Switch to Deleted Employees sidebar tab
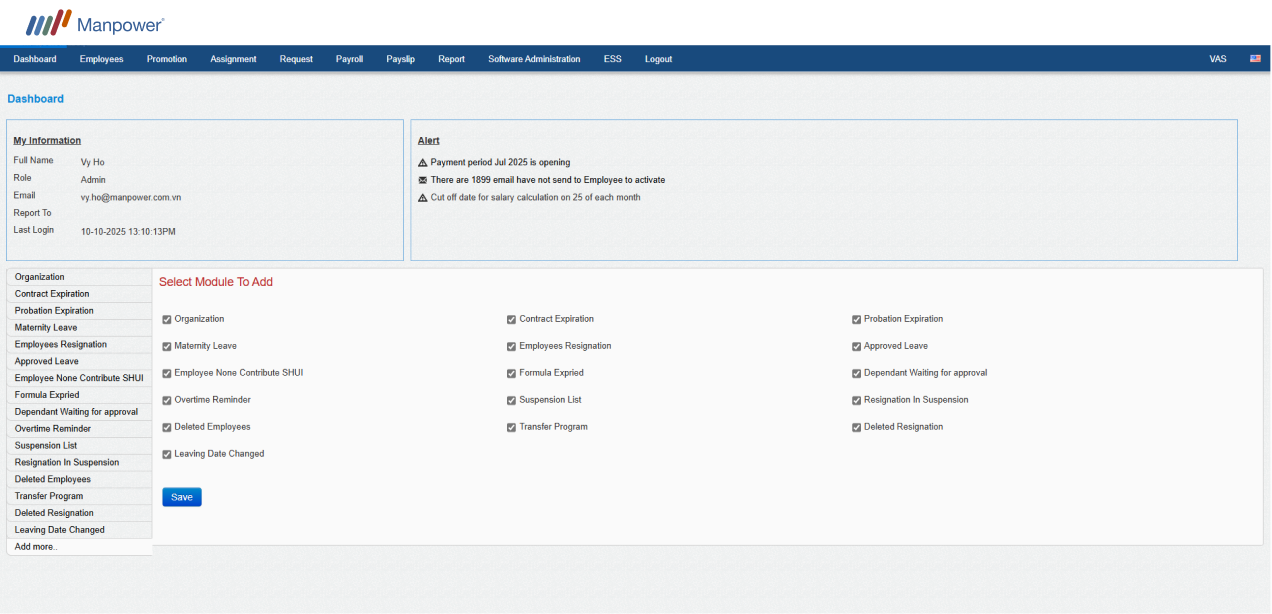This screenshot has height=614, width=1272. click(x=79, y=480)
